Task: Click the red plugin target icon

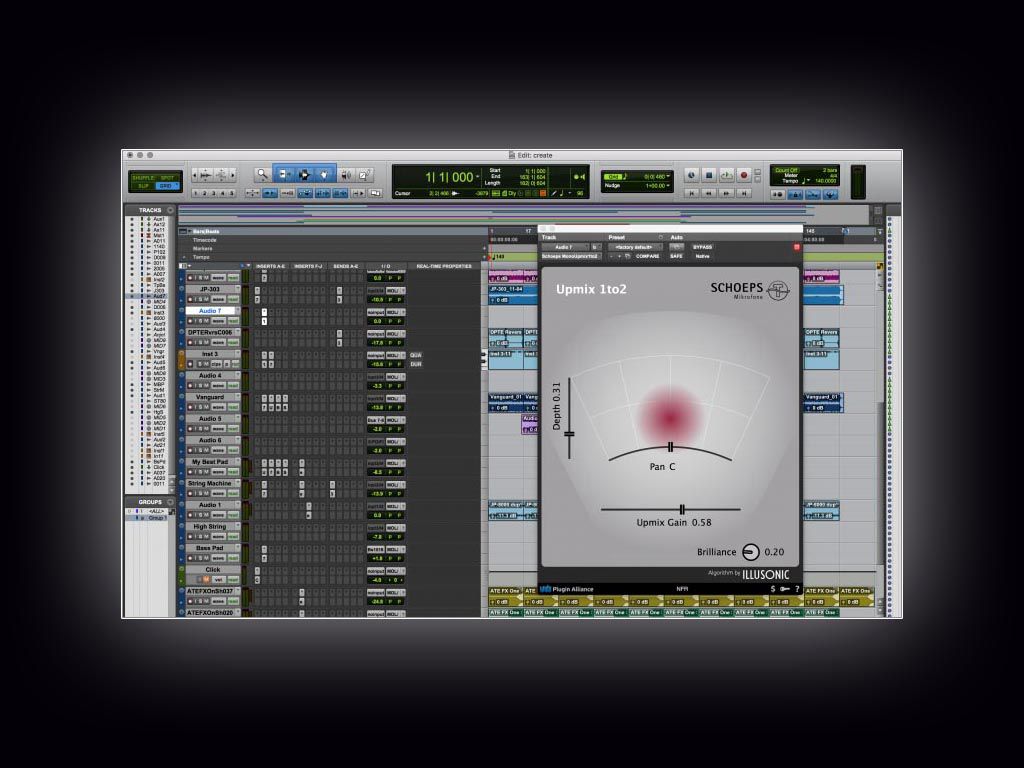Action: [797, 247]
